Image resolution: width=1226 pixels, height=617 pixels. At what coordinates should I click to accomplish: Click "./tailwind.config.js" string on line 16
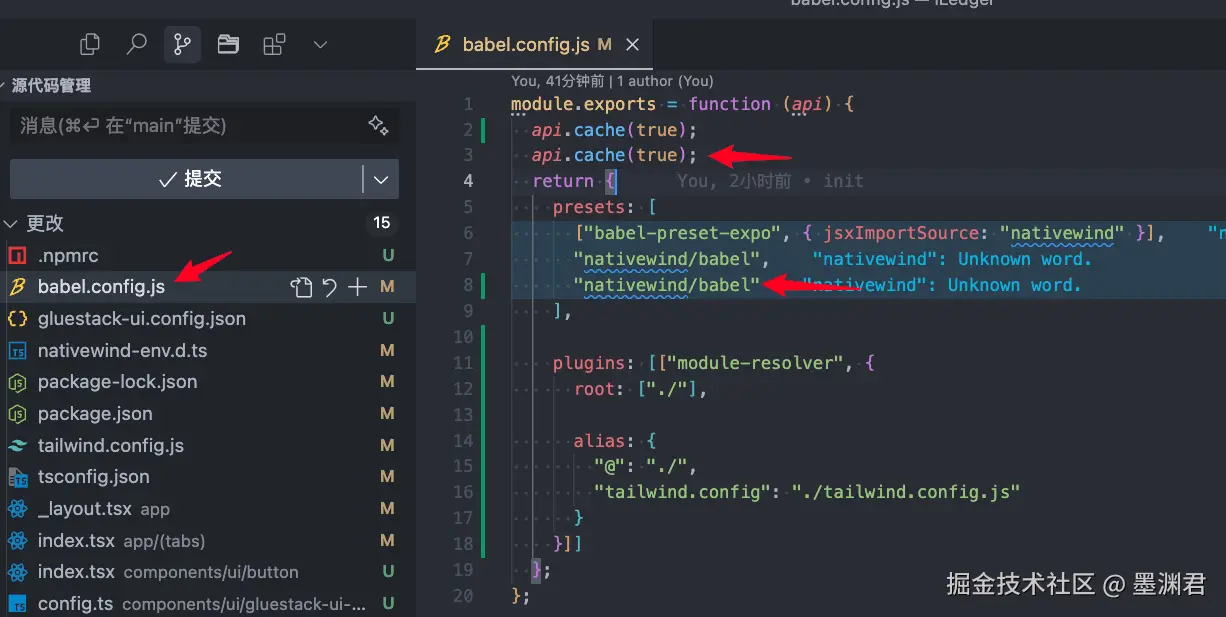tap(906, 492)
